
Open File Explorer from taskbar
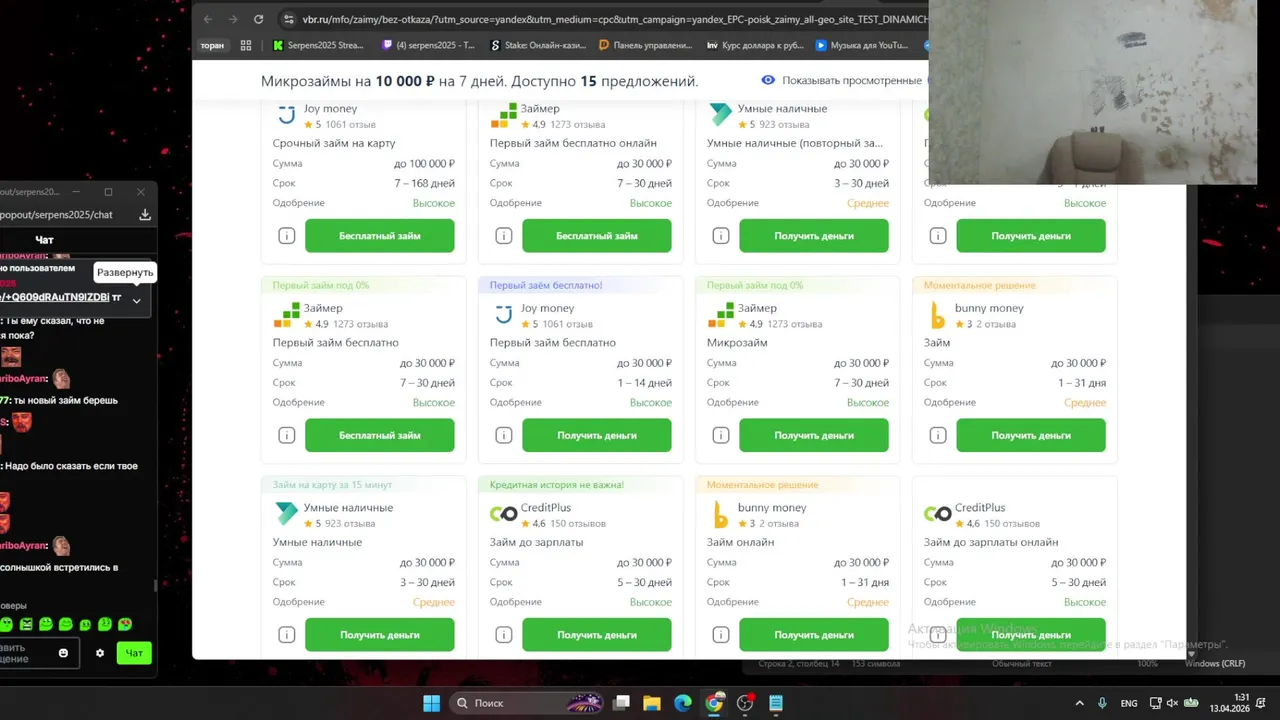[x=651, y=703]
